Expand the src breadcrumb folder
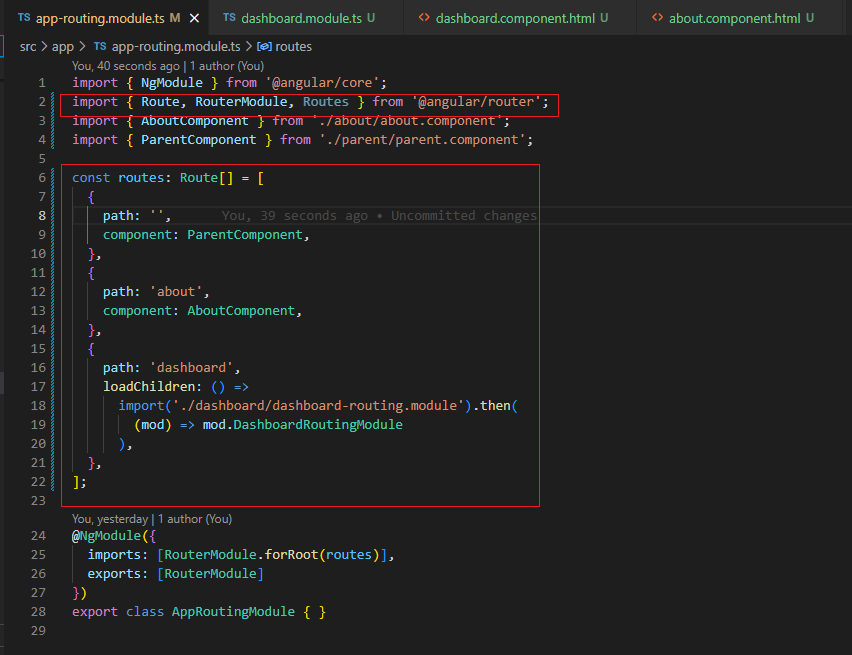The height and width of the screenshot is (655, 852). coord(28,46)
